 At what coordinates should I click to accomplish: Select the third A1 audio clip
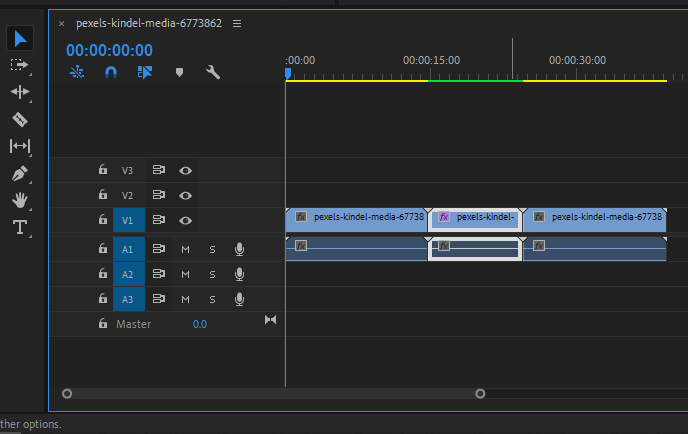[x=595, y=249]
